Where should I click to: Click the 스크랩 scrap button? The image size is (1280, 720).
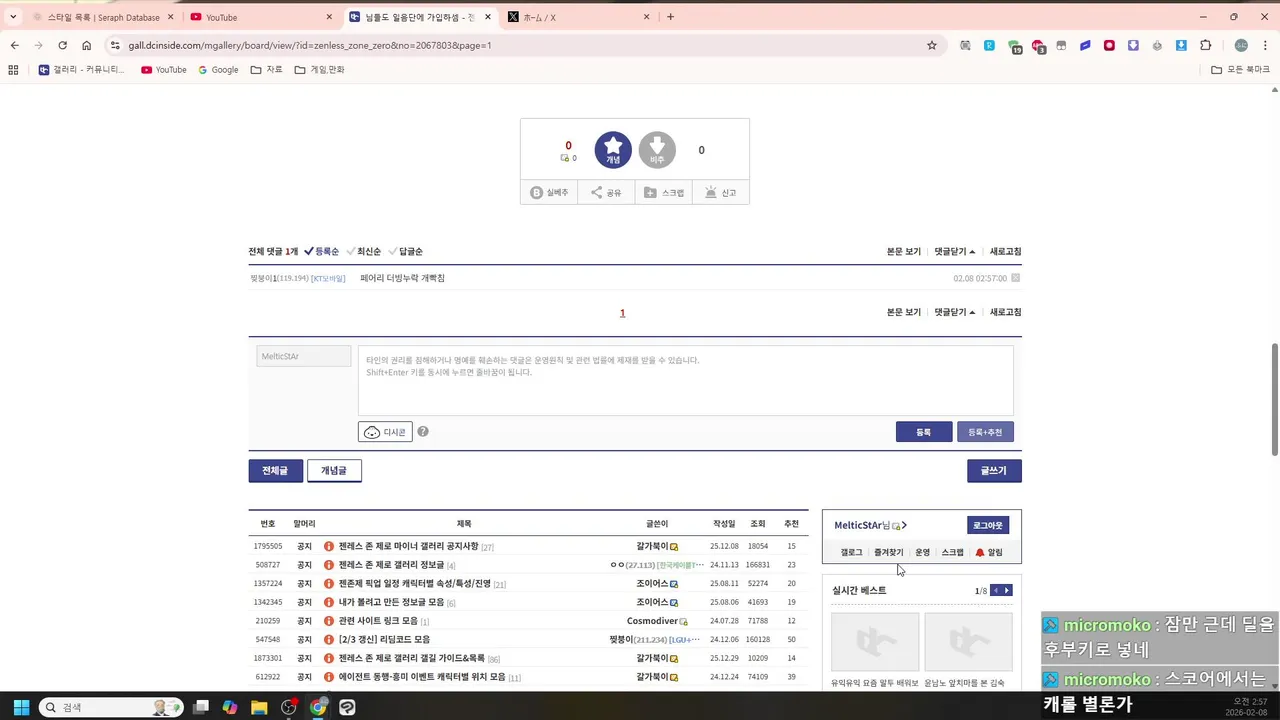664,193
